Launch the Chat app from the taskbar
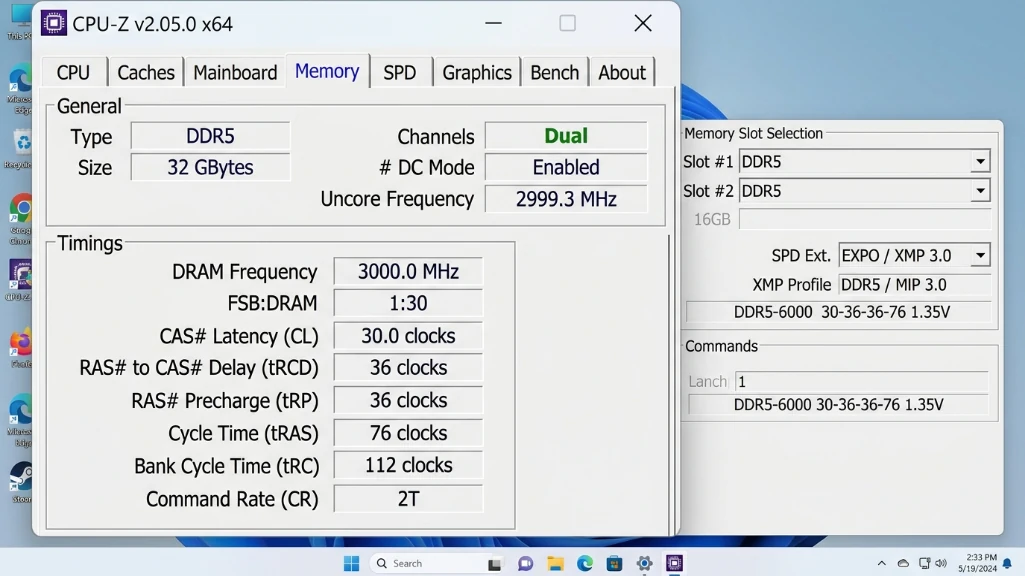 (x=525, y=564)
